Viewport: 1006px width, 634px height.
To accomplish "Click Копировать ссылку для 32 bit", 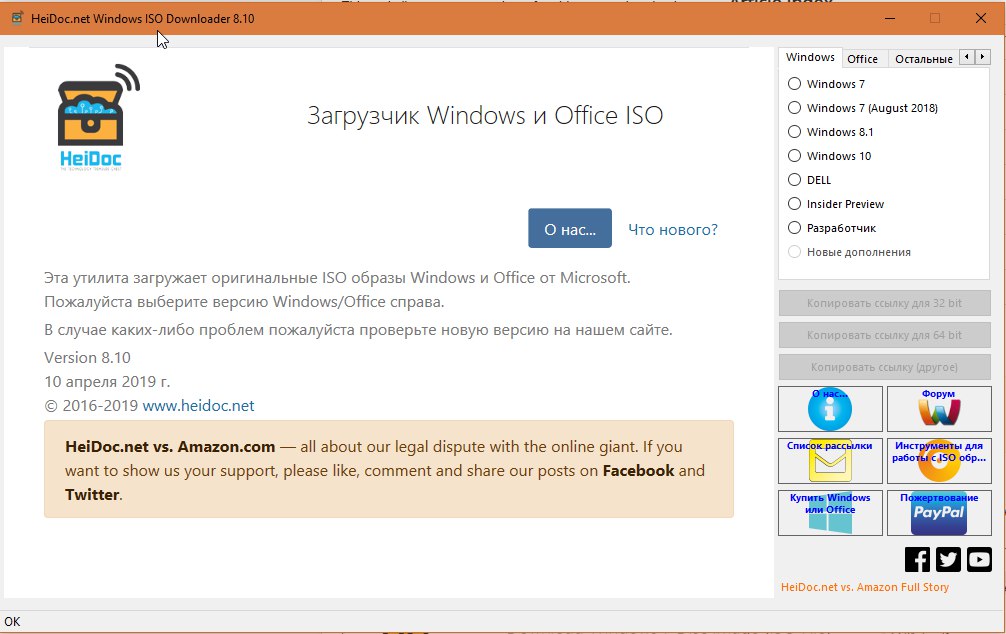I will pyautogui.click(x=884, y=303).
